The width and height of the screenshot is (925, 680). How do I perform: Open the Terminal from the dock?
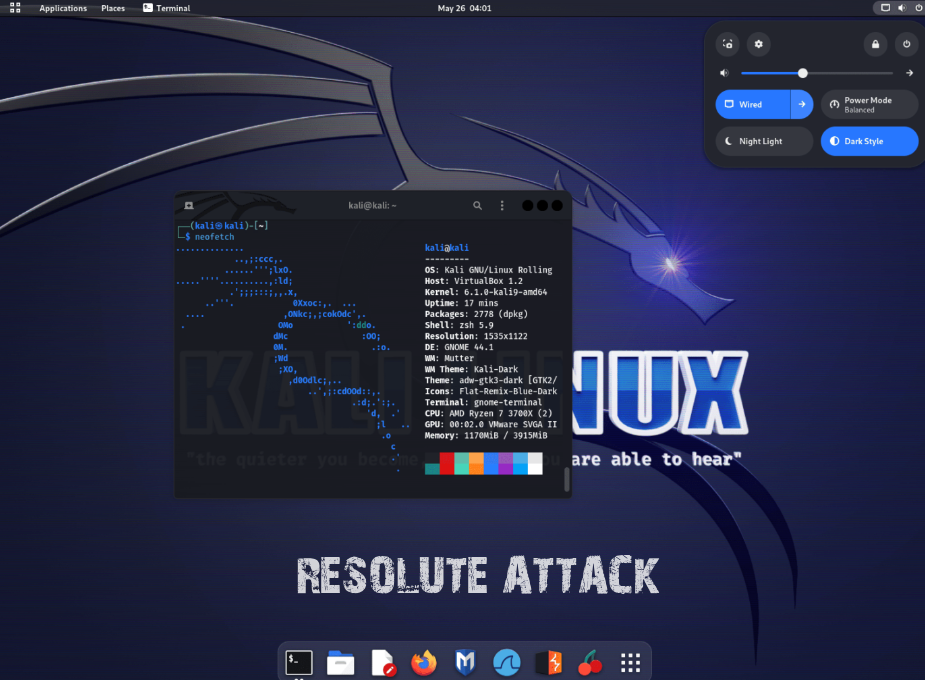coord(299,662)
